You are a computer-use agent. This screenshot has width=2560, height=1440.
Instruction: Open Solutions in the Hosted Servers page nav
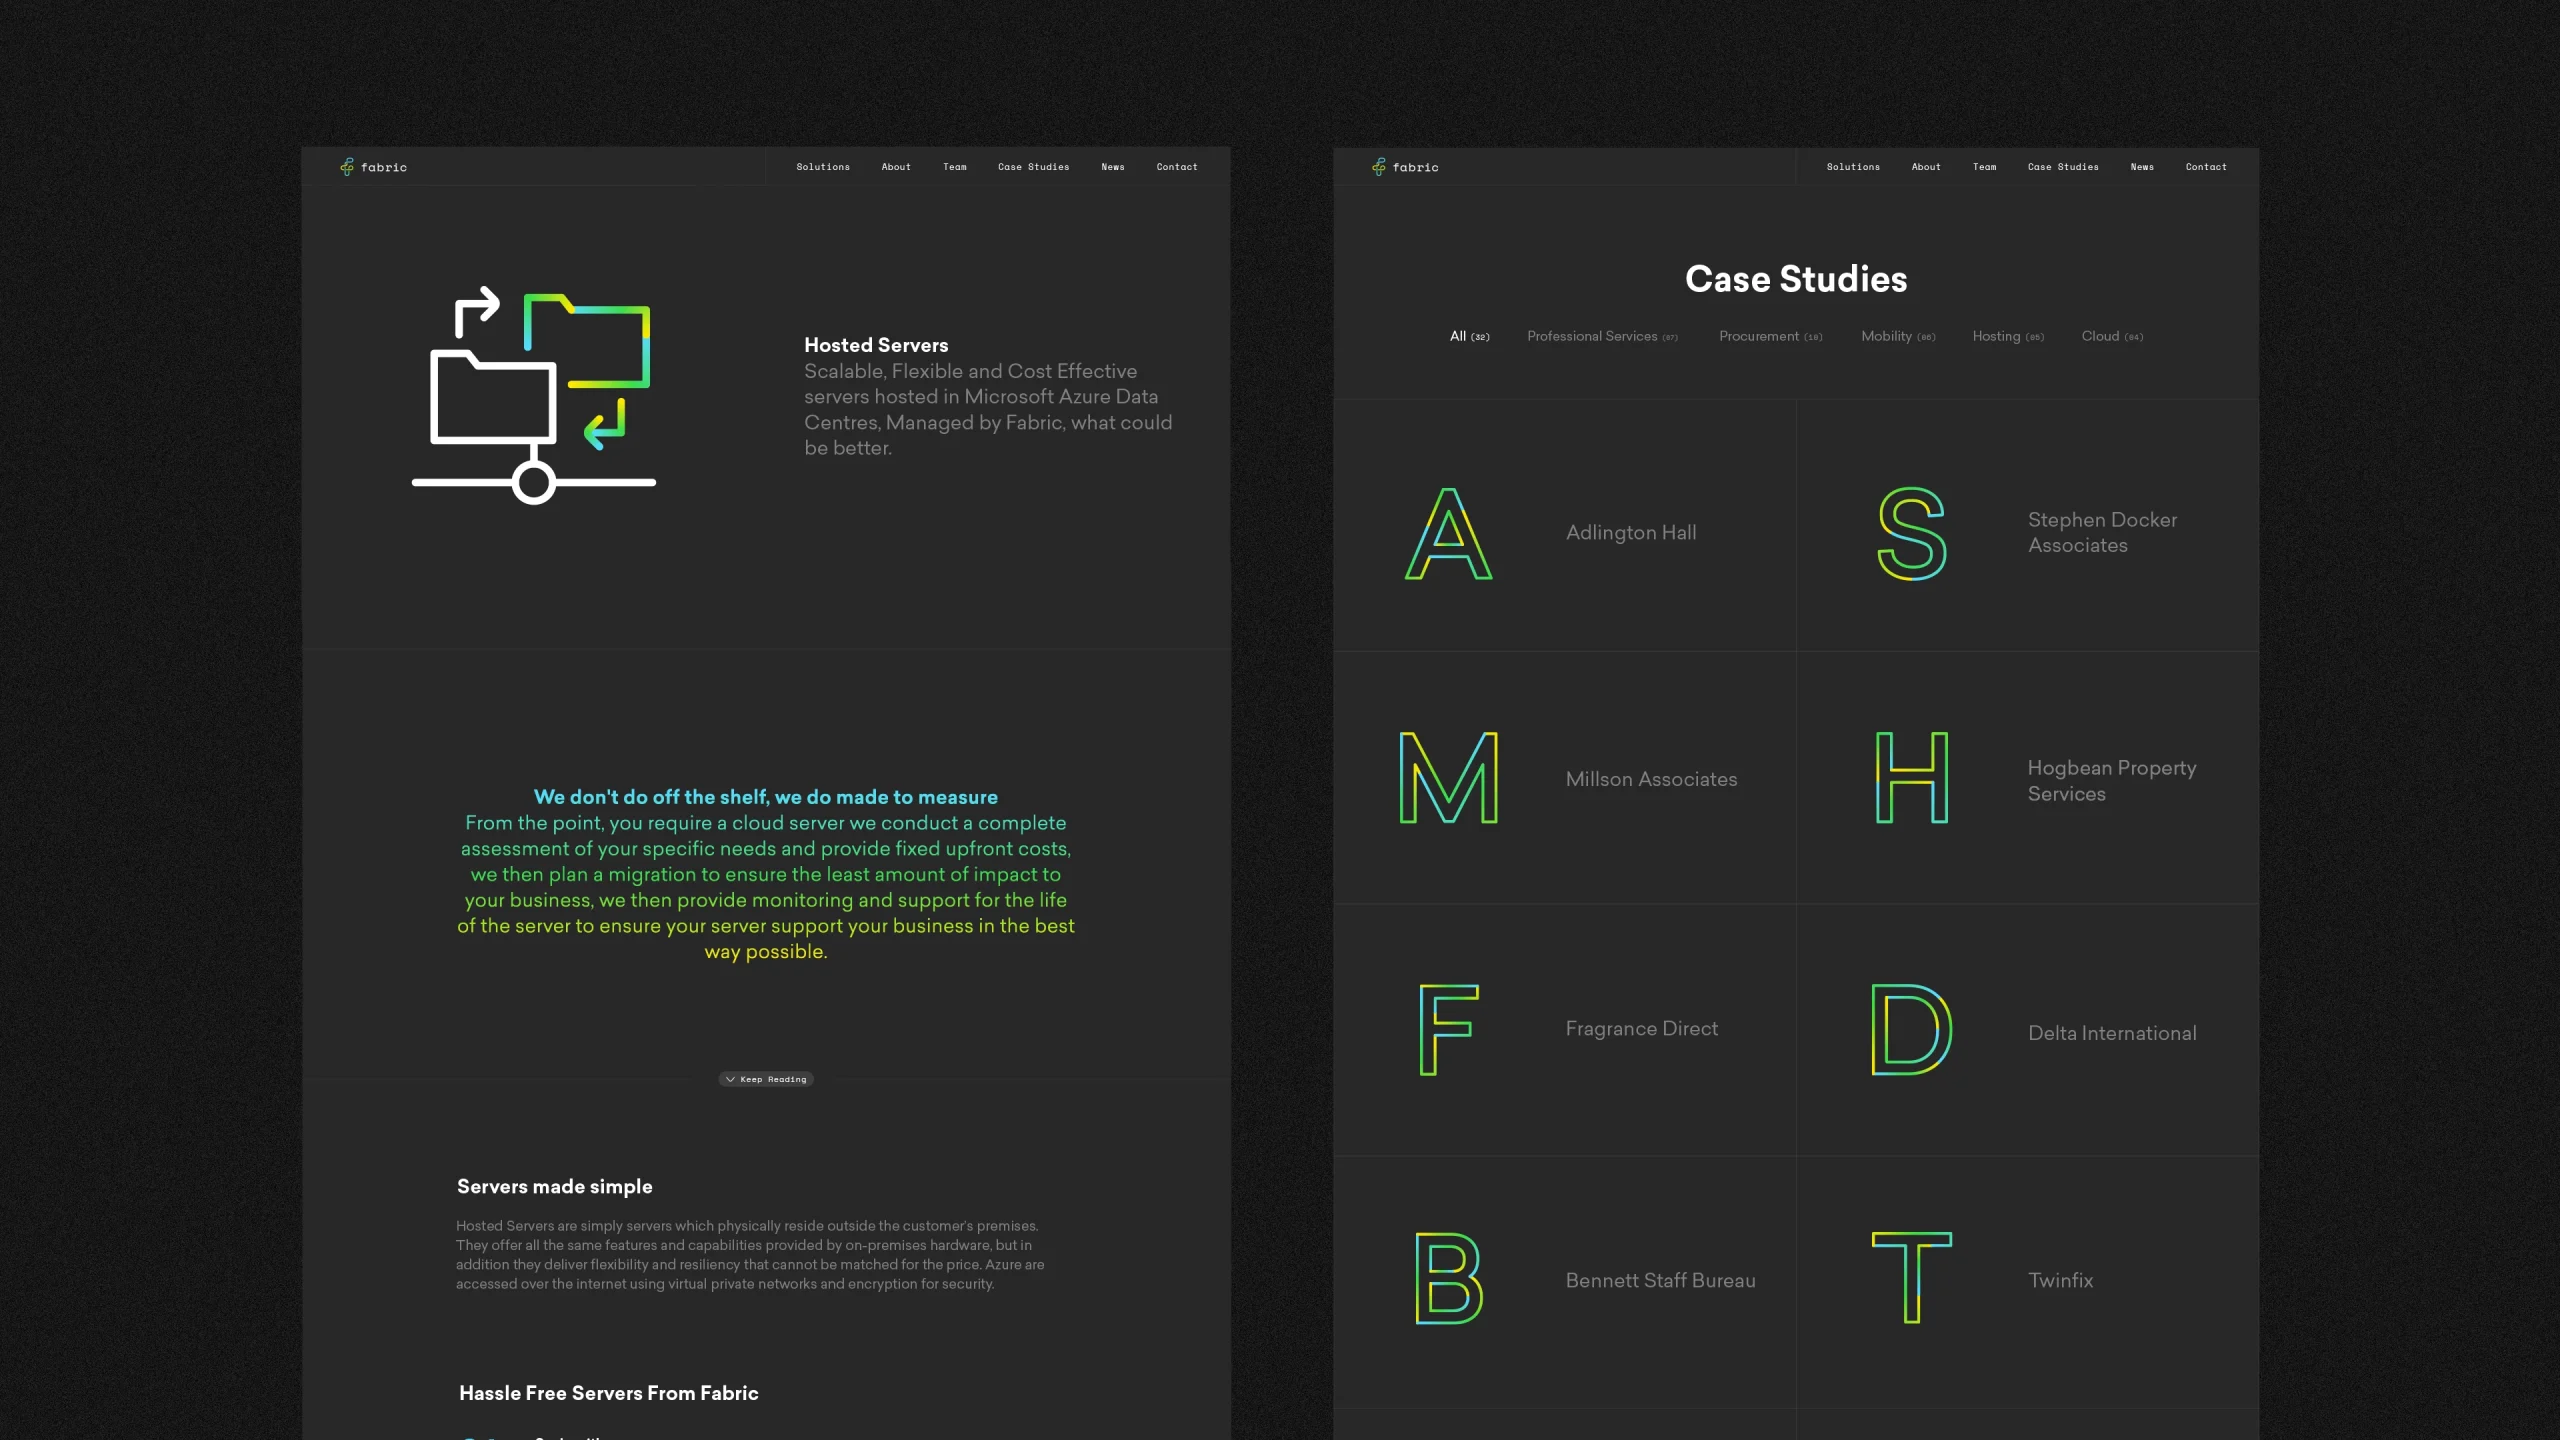tap(823, 167)
